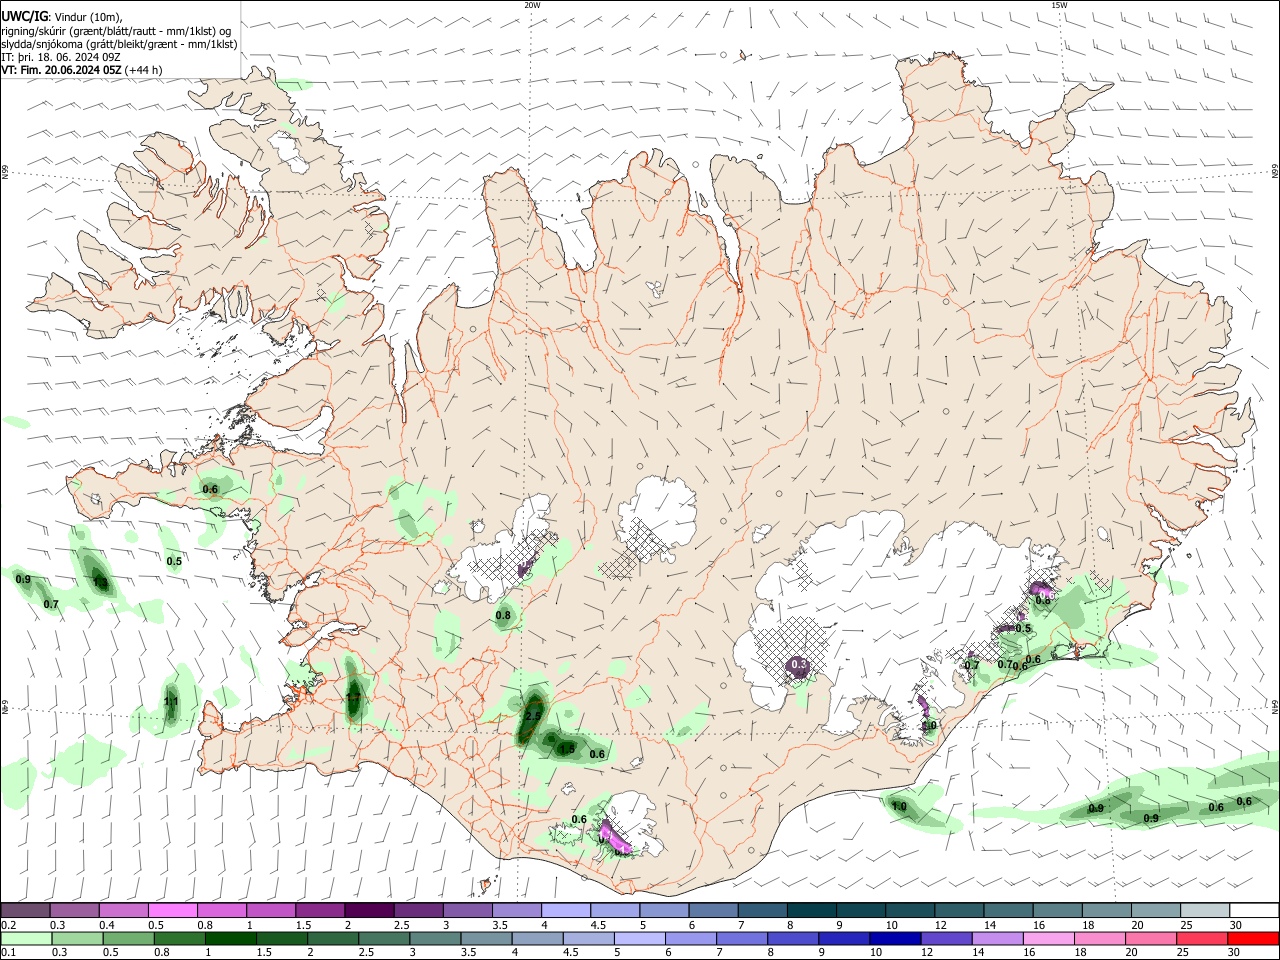Click the '15W' longitude label at the top
This screenshot has height=960, width=1280.
point(1059,5)
